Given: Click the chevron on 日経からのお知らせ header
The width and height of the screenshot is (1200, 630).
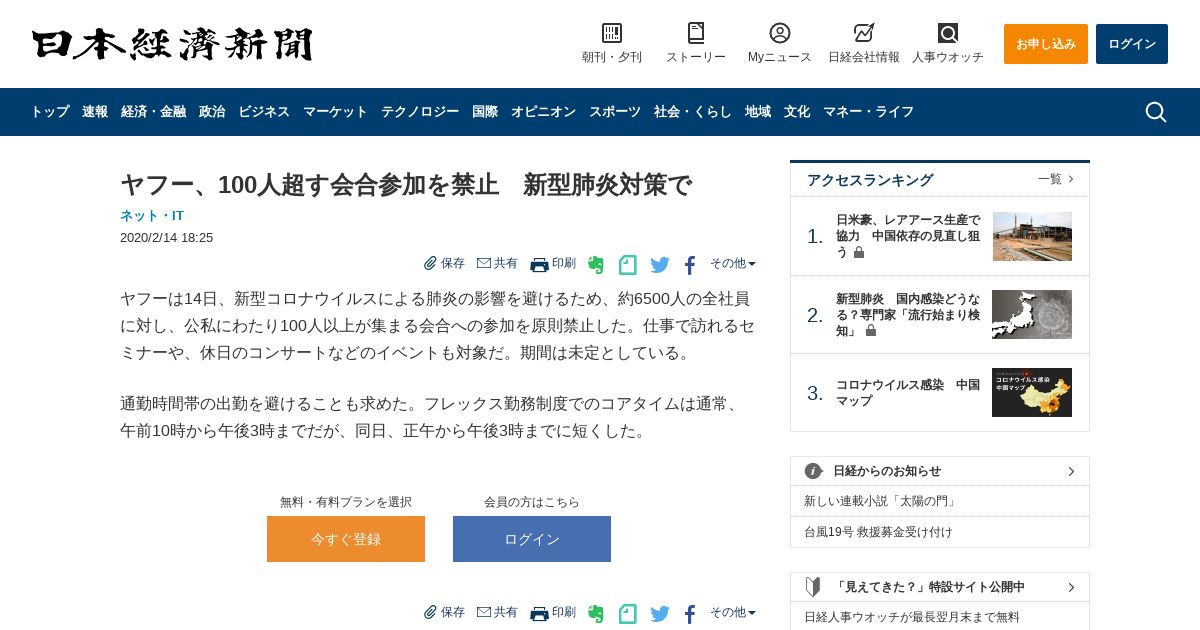Looking at the screenshot, I should 1071,471.
